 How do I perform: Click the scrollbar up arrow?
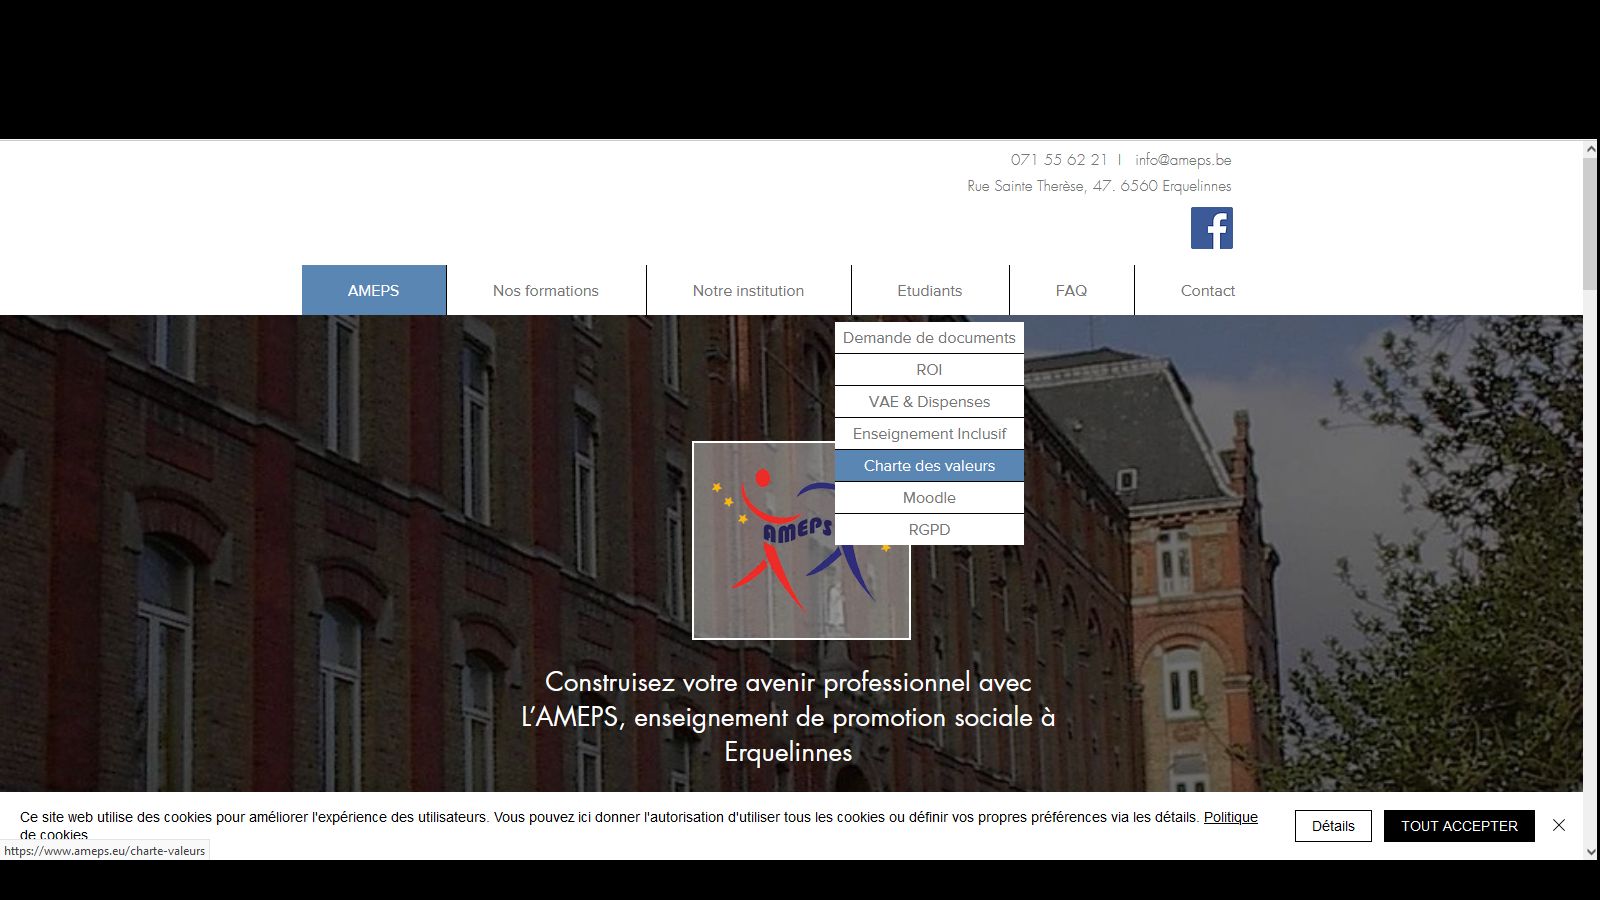[1591, 149]
